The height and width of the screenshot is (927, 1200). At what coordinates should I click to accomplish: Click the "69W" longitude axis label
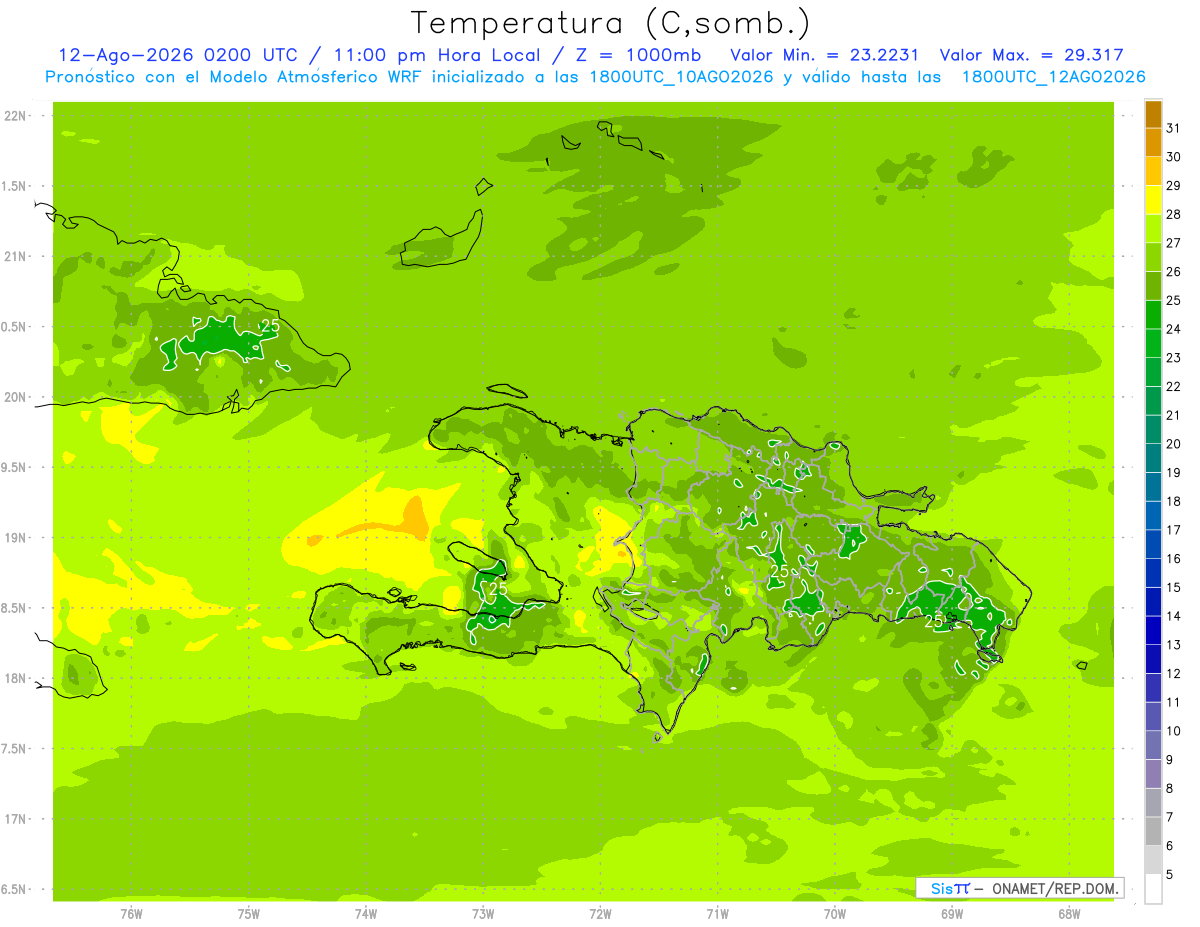tap(952, 913)
